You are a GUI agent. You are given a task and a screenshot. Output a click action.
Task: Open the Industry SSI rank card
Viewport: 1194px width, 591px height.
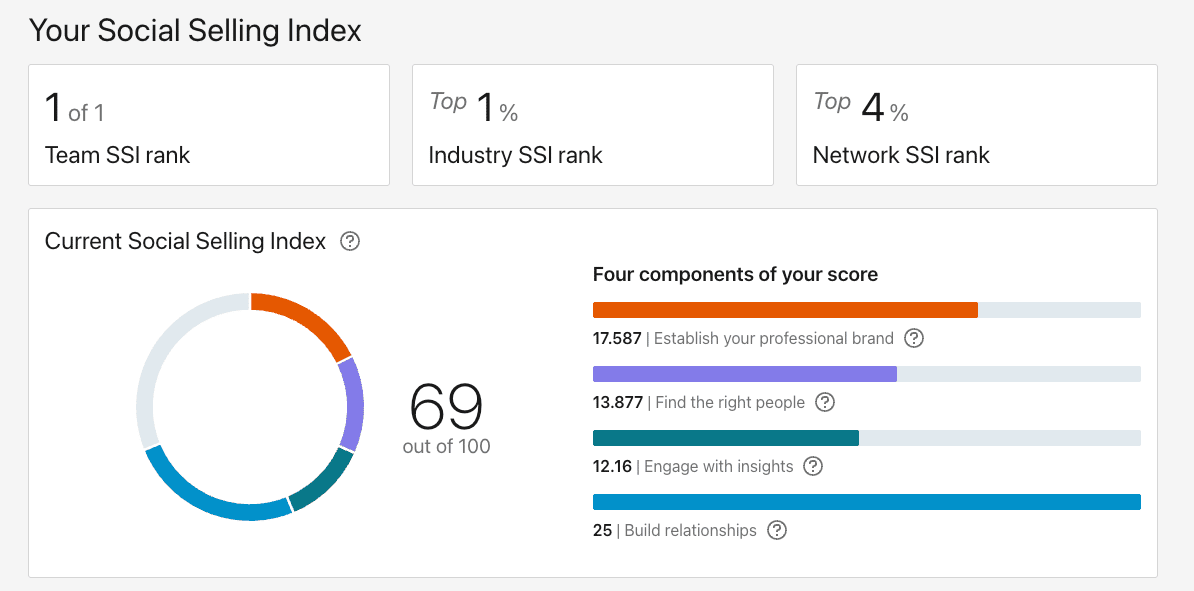pyautogui.click(x=592, y=125)
